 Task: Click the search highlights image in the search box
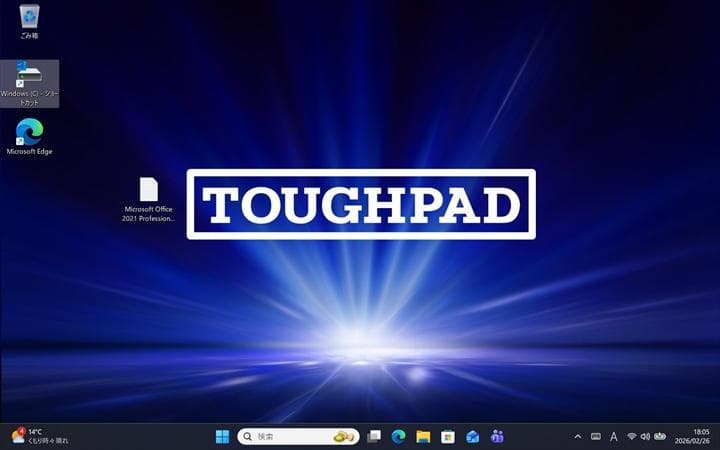tap(344, 436)
